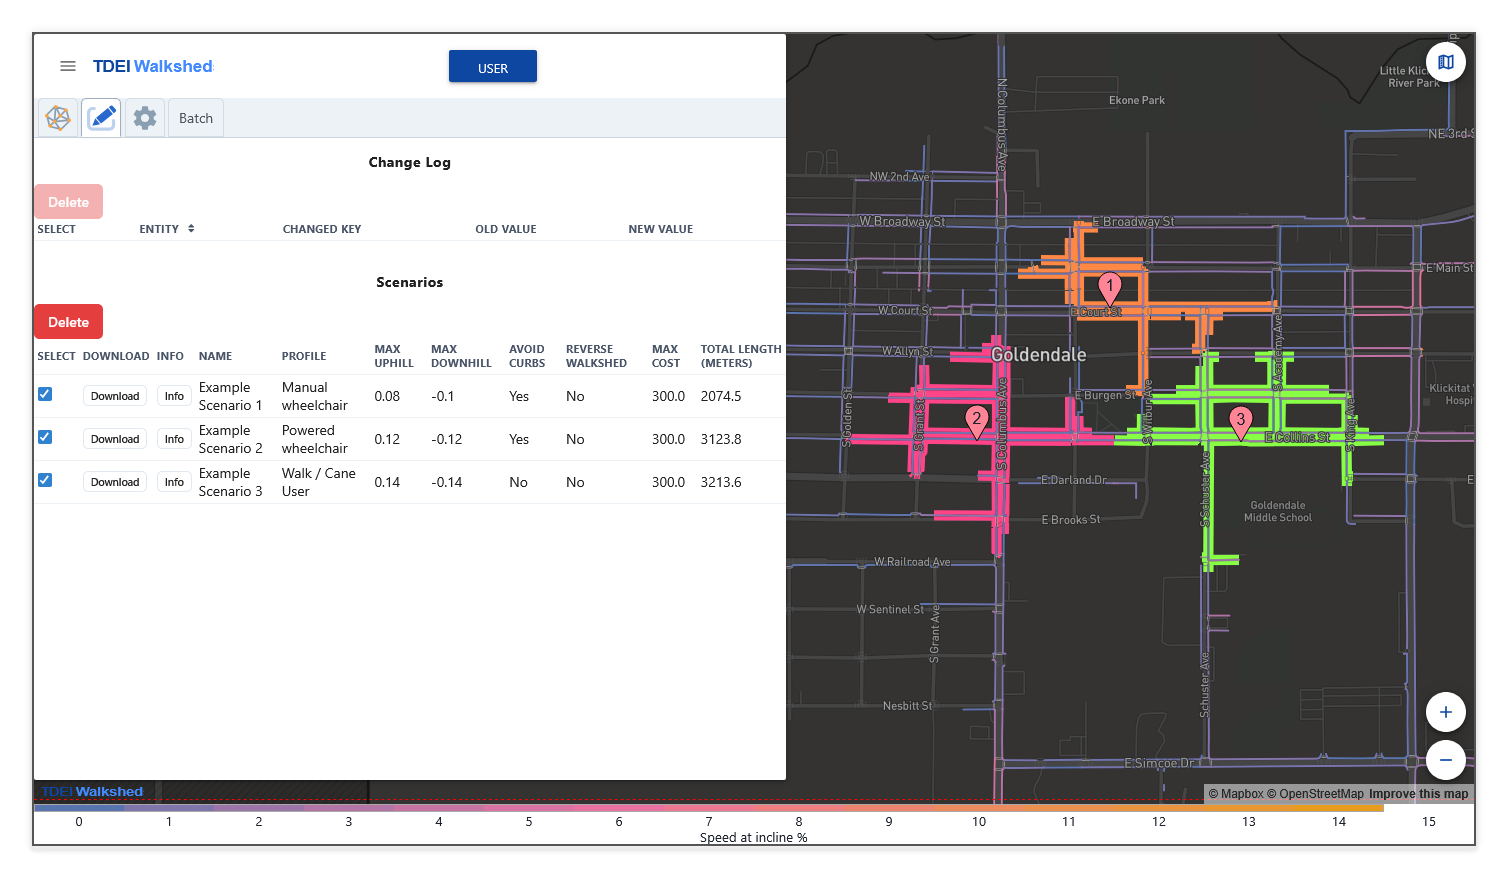Delete the selected scenarios
Image resolution: width=1508 pixels, height=878 pixels.
pyautogui.click(x=68, y=322)
